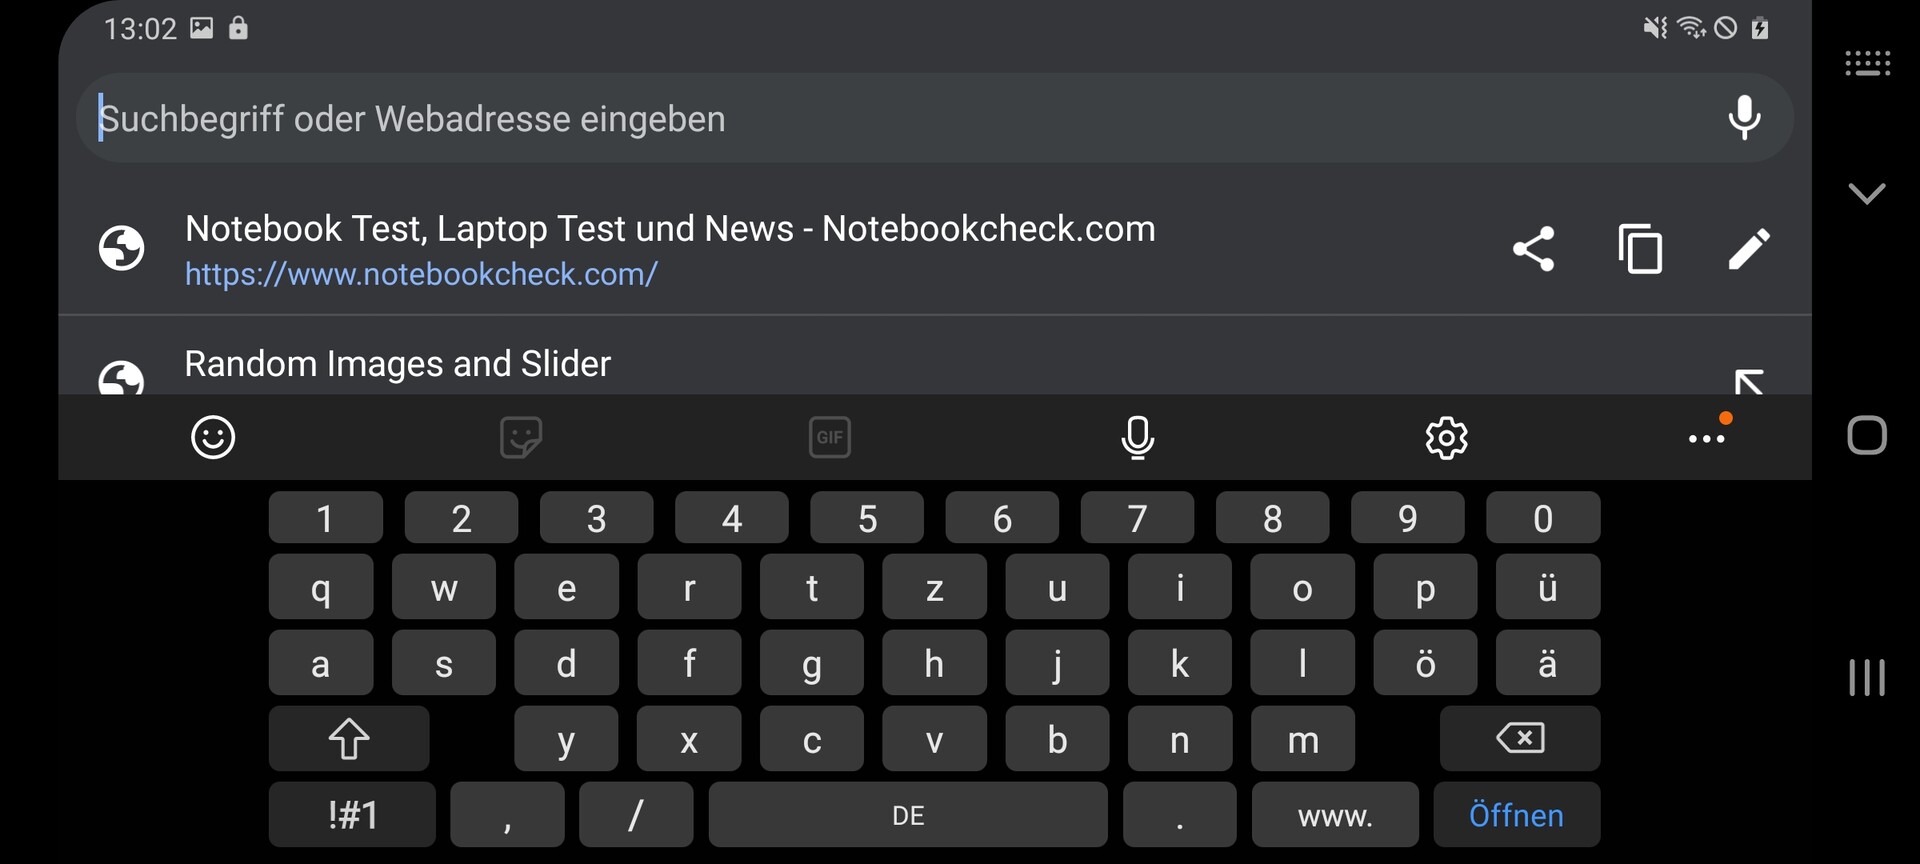Tap the backspace delete key

[1520, 739]
